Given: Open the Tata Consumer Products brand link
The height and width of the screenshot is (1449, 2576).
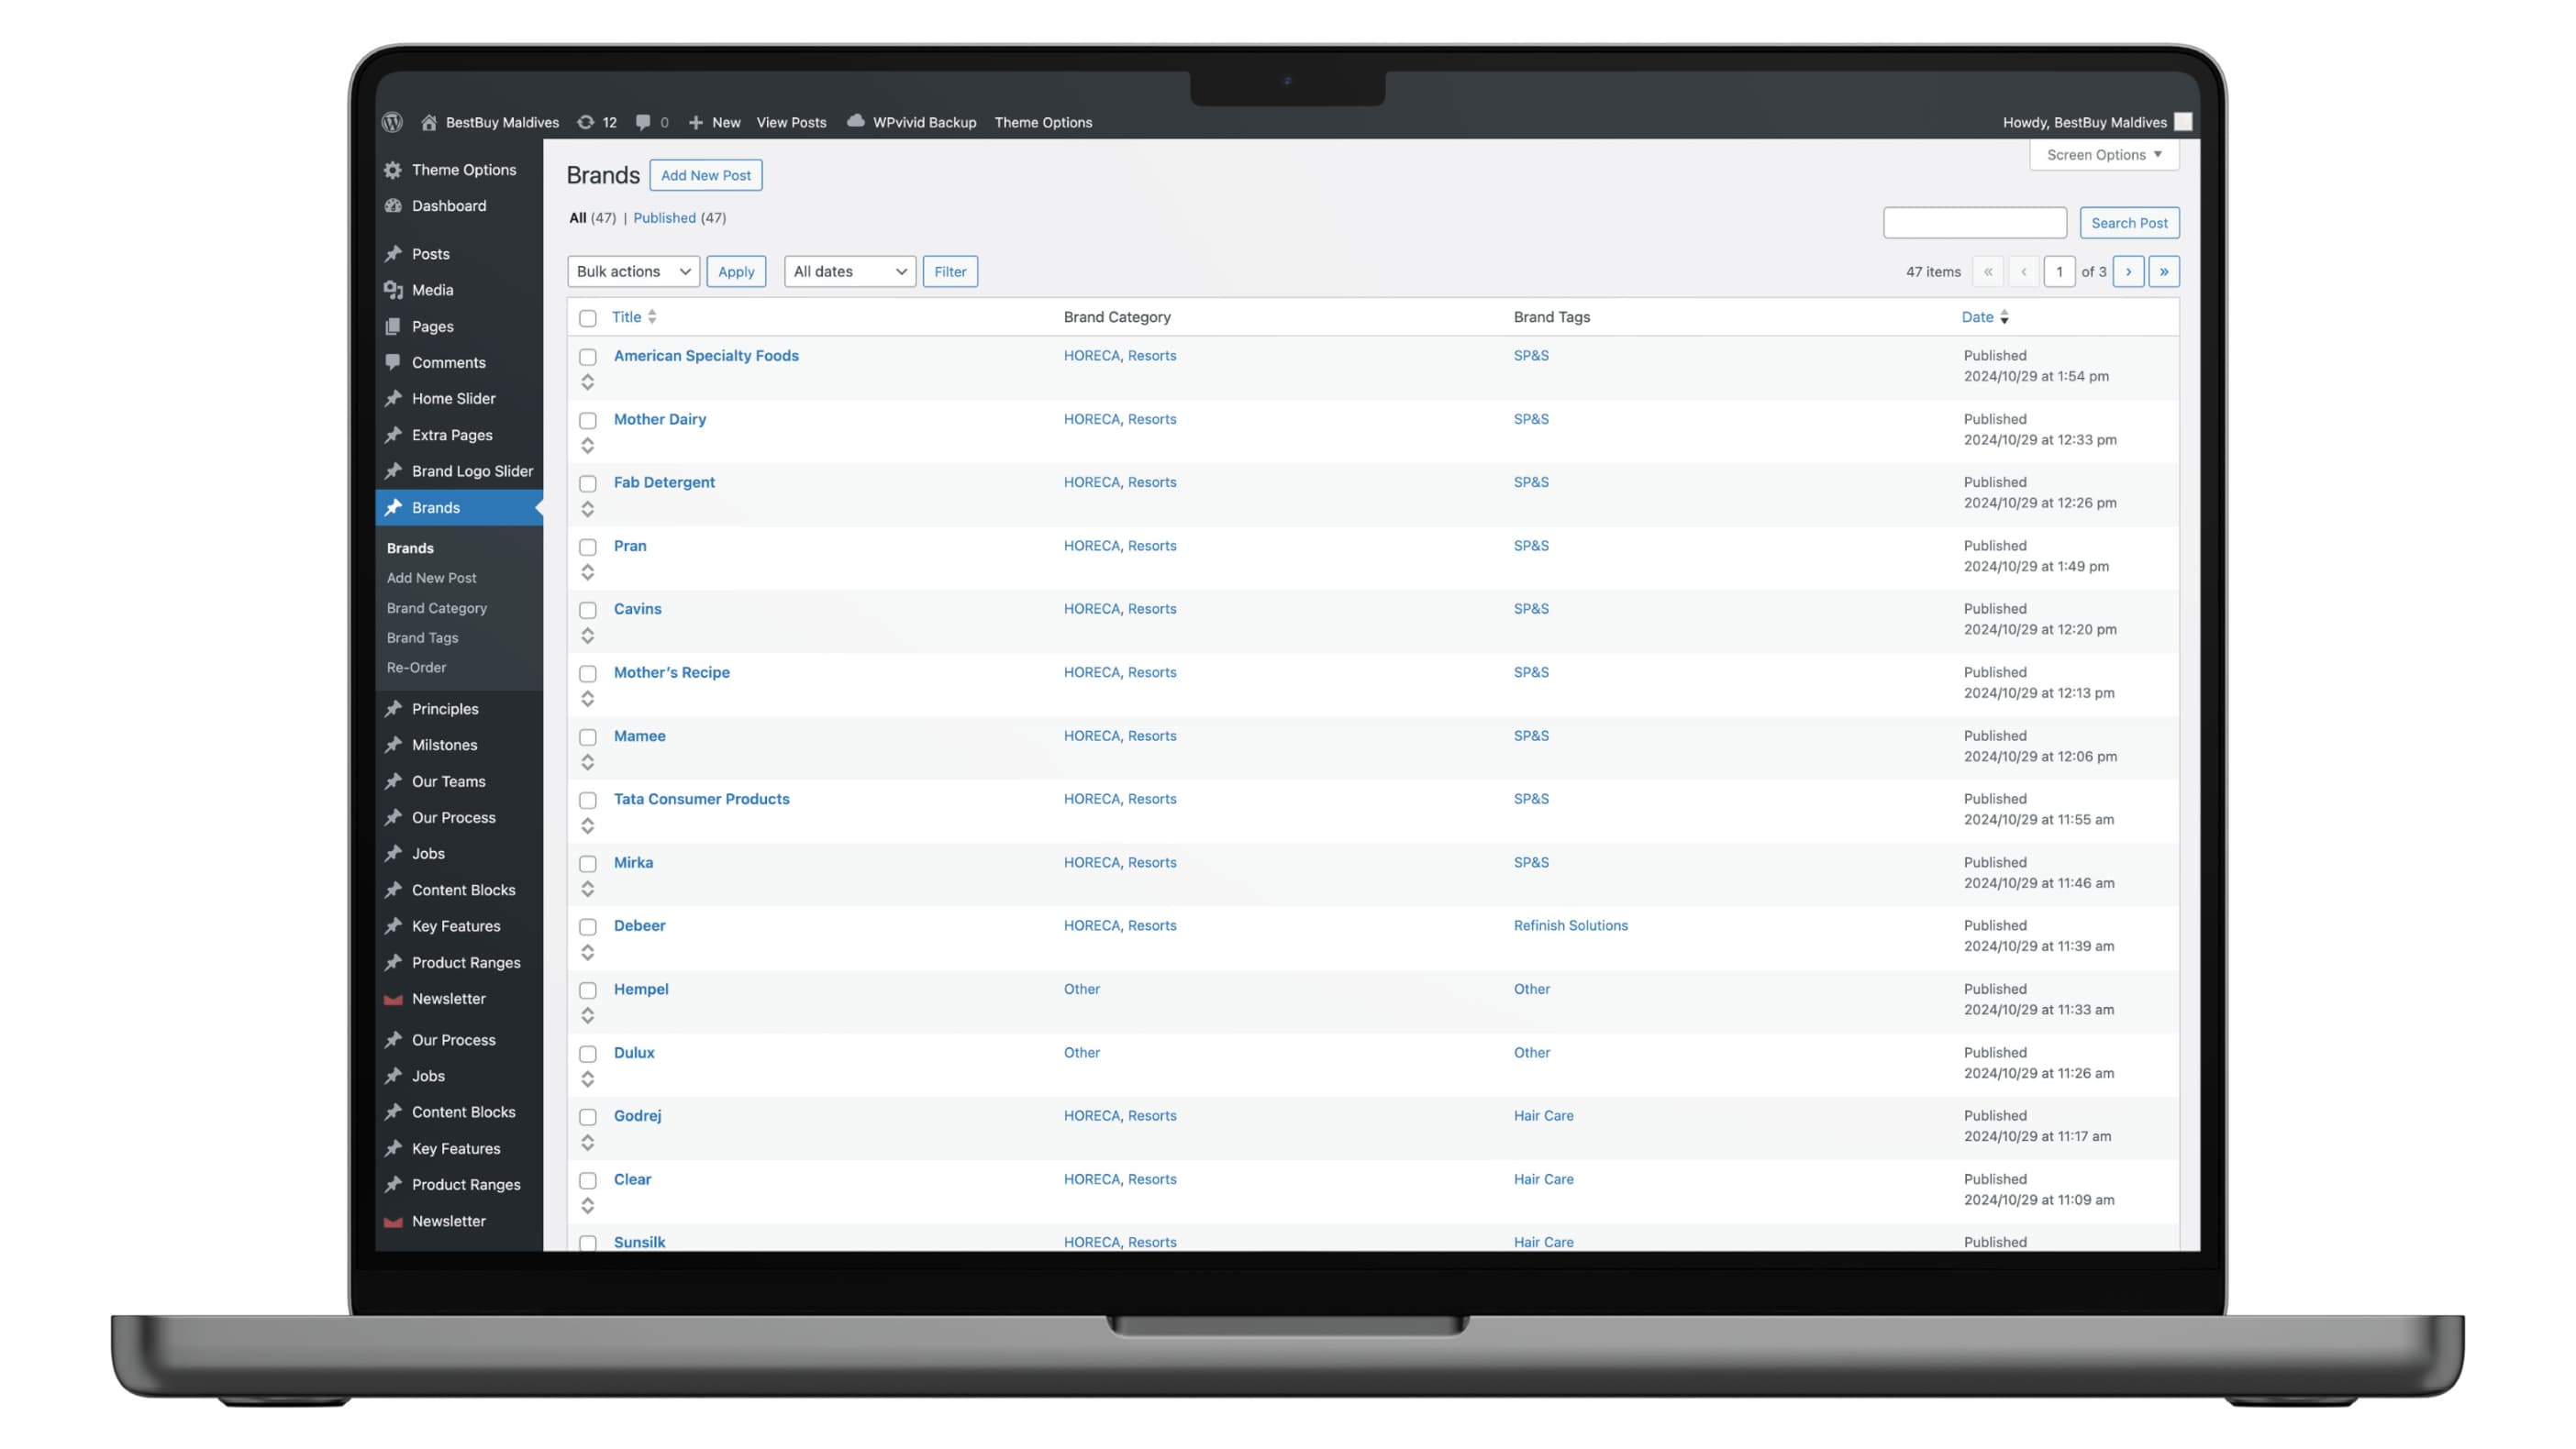Looking at the screenshot, I should tap(701, 799).
